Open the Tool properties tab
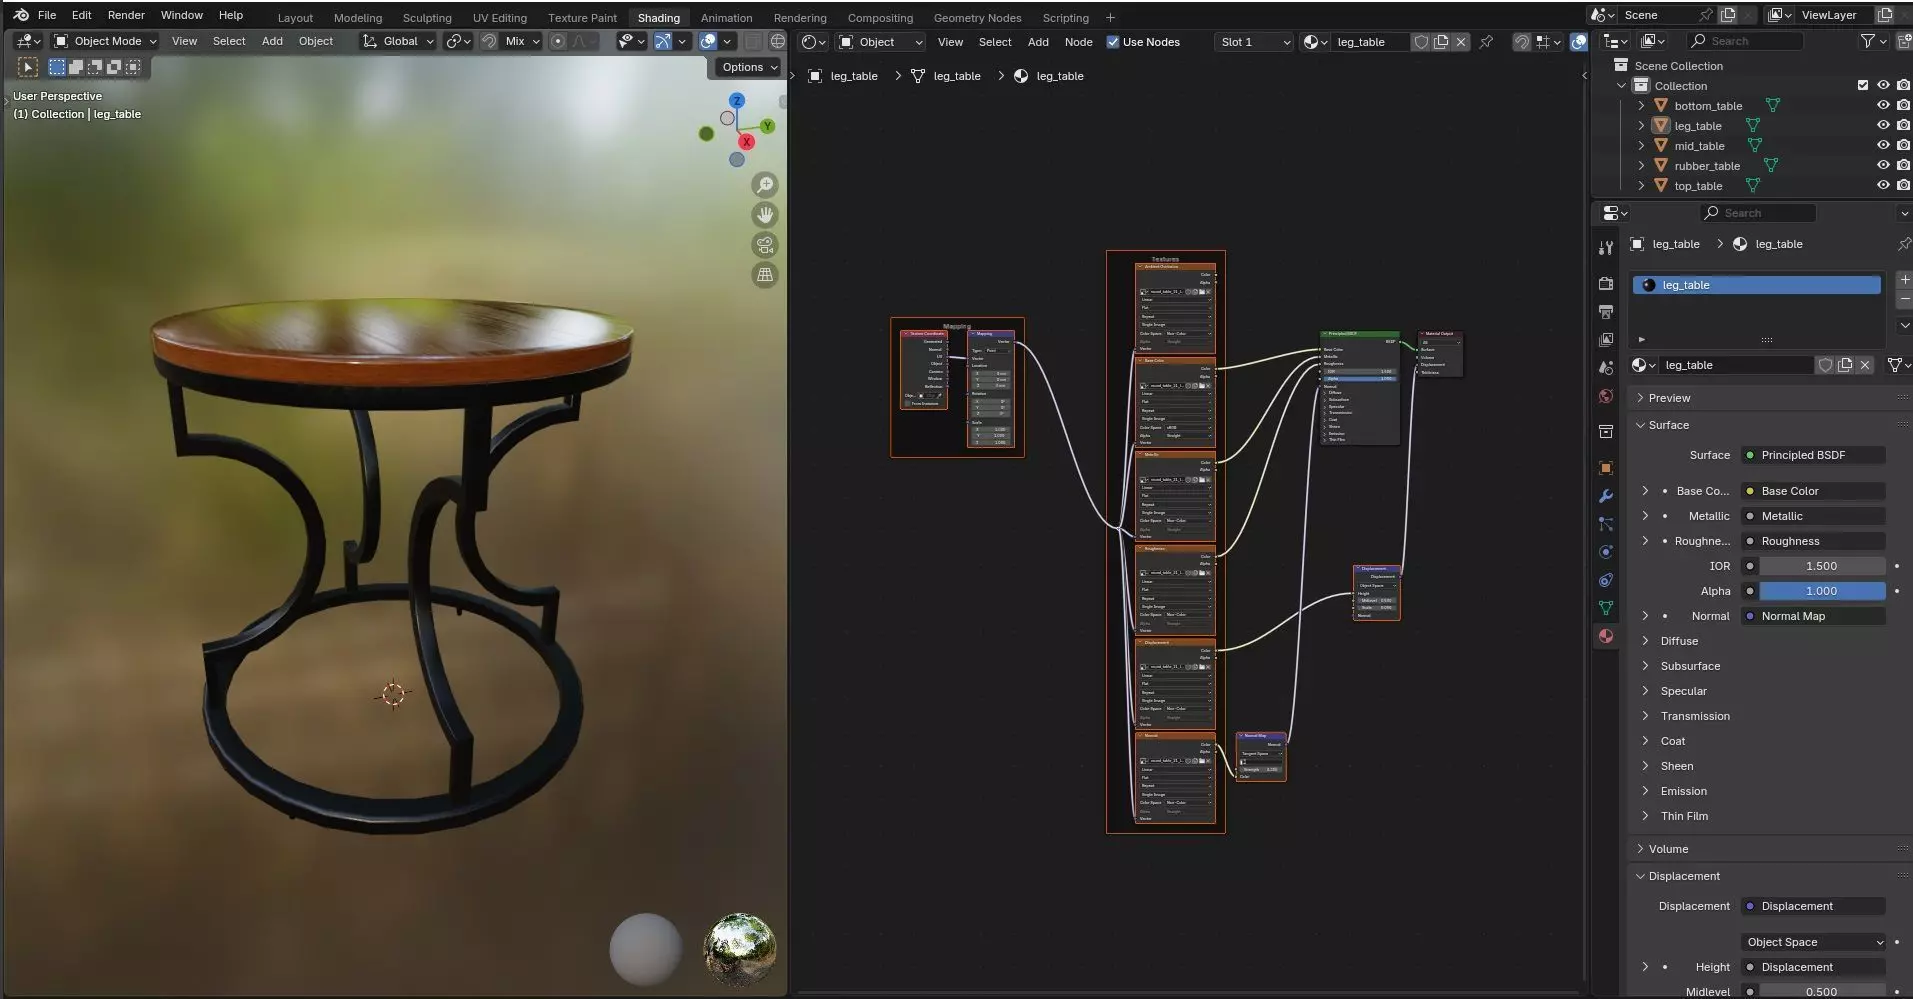Viewport: 1913px width, 999px height. pyautogui.click(x=1606, y=247)
